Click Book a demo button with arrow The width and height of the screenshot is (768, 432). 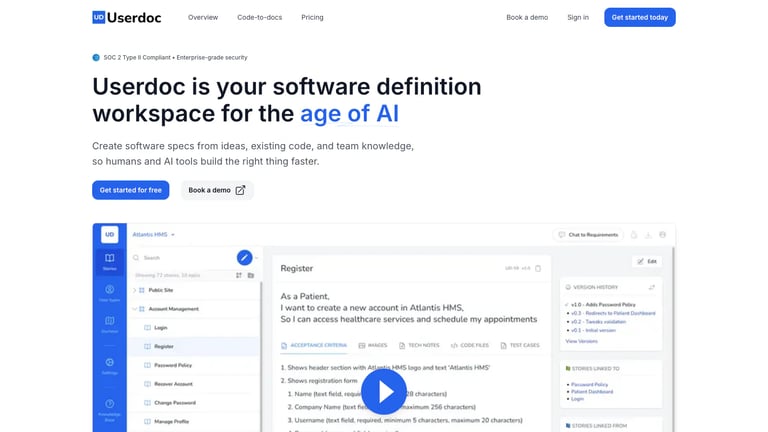pos(217,190)
